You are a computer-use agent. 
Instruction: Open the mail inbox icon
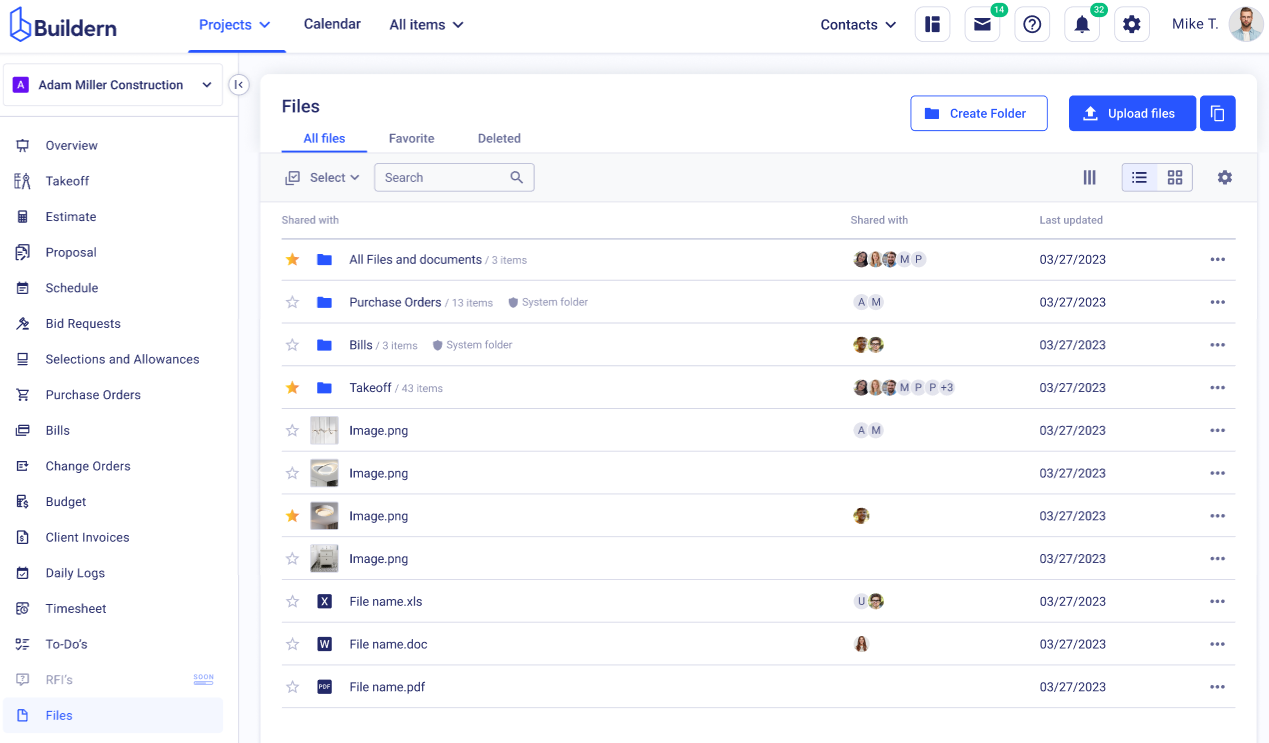pos(982,25)
